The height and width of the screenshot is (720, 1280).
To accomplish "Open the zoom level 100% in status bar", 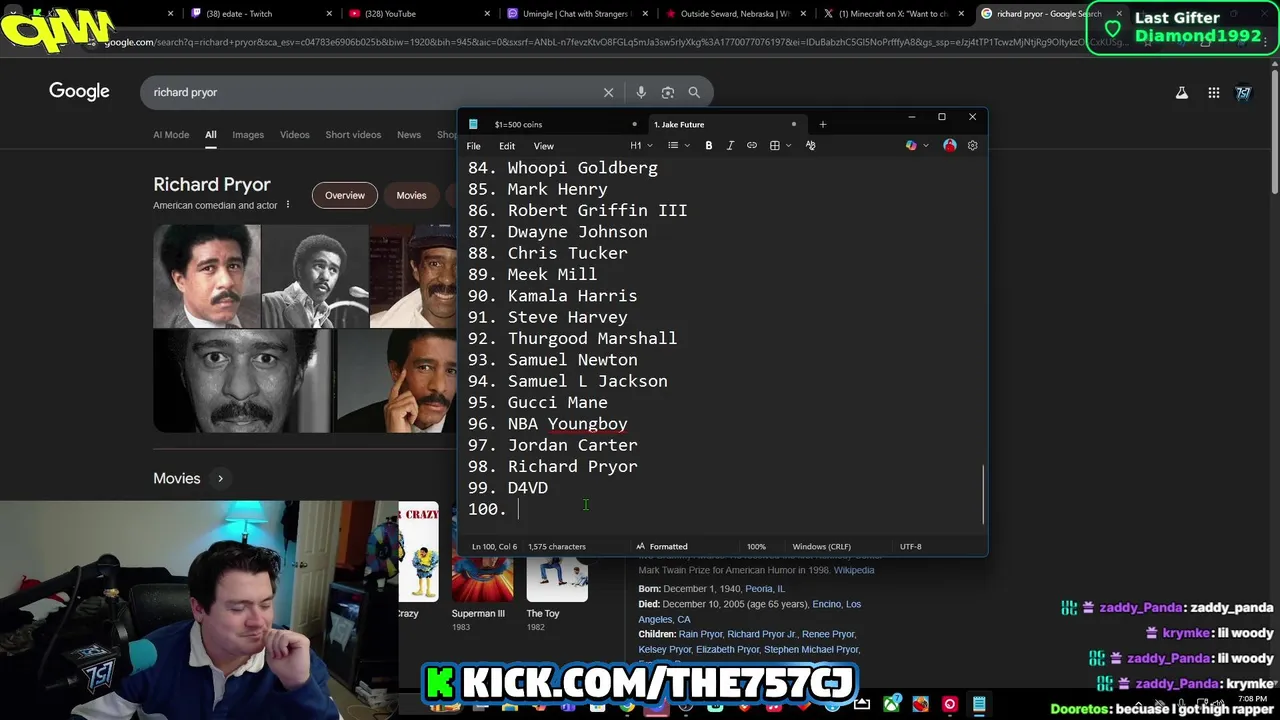I will pyautogui.click(x=756, y=546).
